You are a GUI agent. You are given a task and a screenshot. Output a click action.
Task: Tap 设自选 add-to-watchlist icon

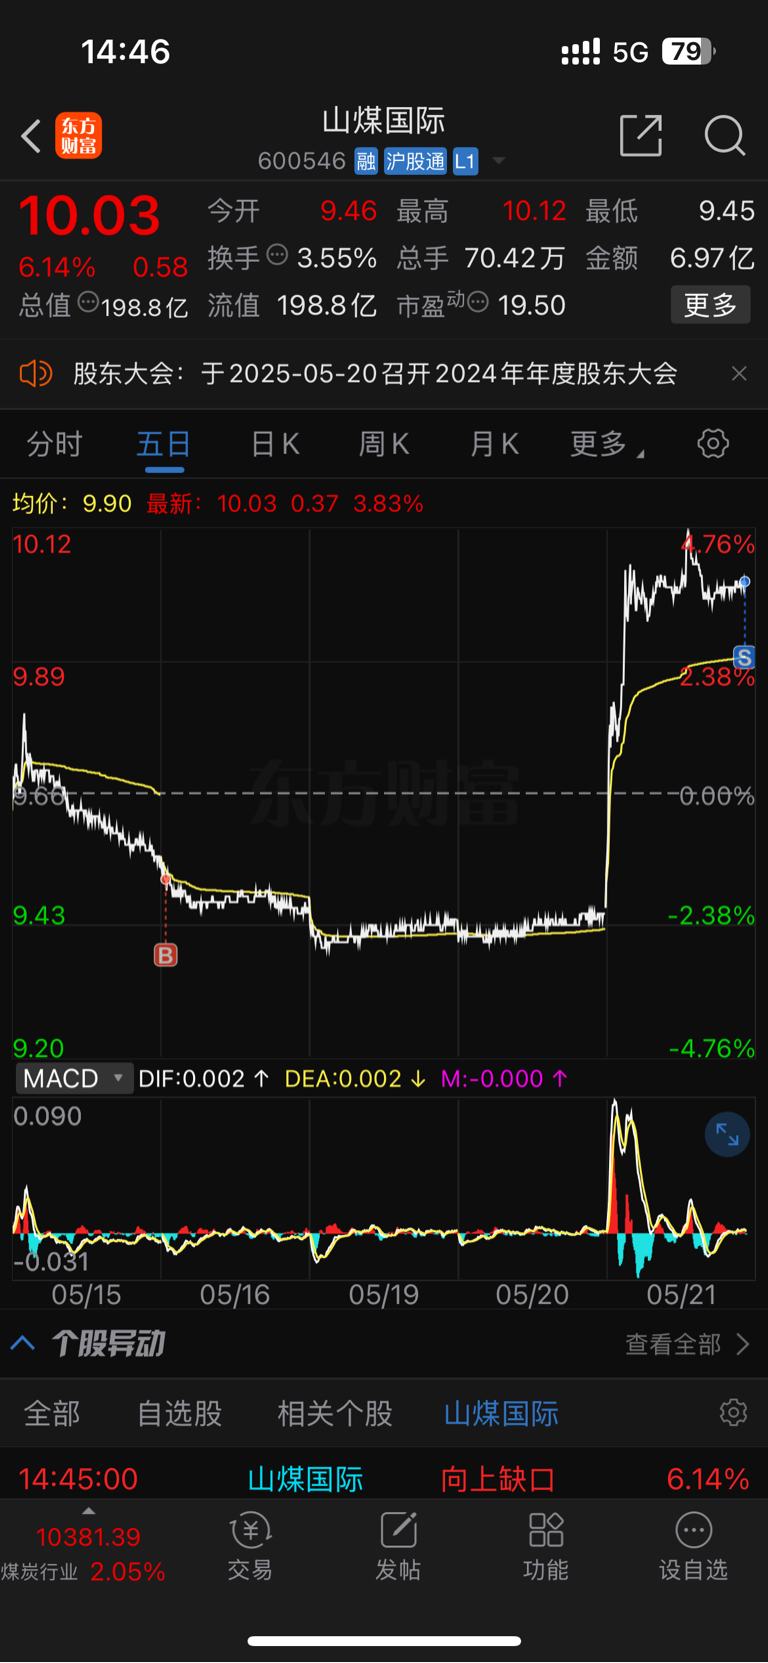[x=693, y=1546]
